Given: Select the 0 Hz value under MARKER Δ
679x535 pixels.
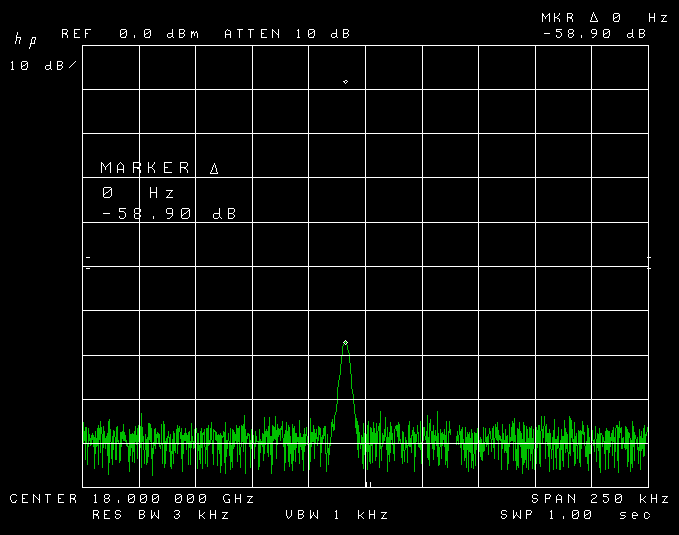Looking at the screenshot, I should click(x=138, y=191).
